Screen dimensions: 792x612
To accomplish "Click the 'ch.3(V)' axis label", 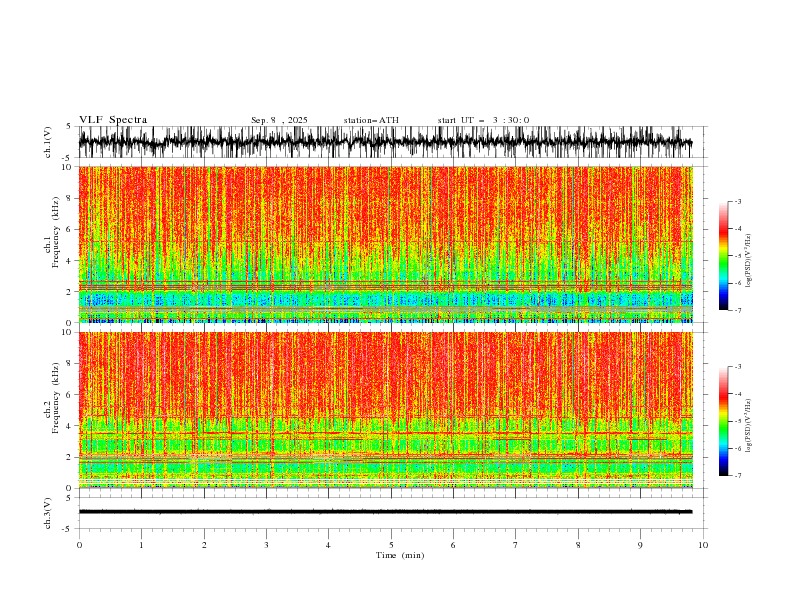I will point(48,513).
